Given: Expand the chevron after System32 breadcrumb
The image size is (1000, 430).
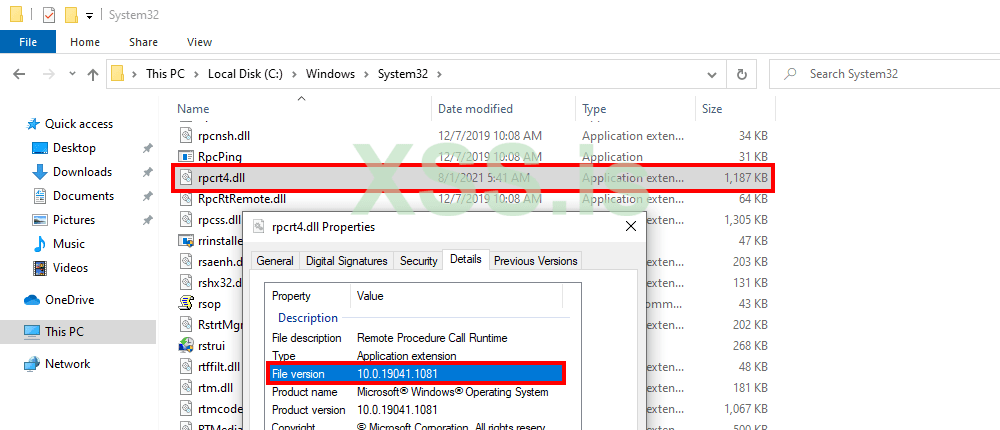Looking at the screenshot, I should [438, 74].
